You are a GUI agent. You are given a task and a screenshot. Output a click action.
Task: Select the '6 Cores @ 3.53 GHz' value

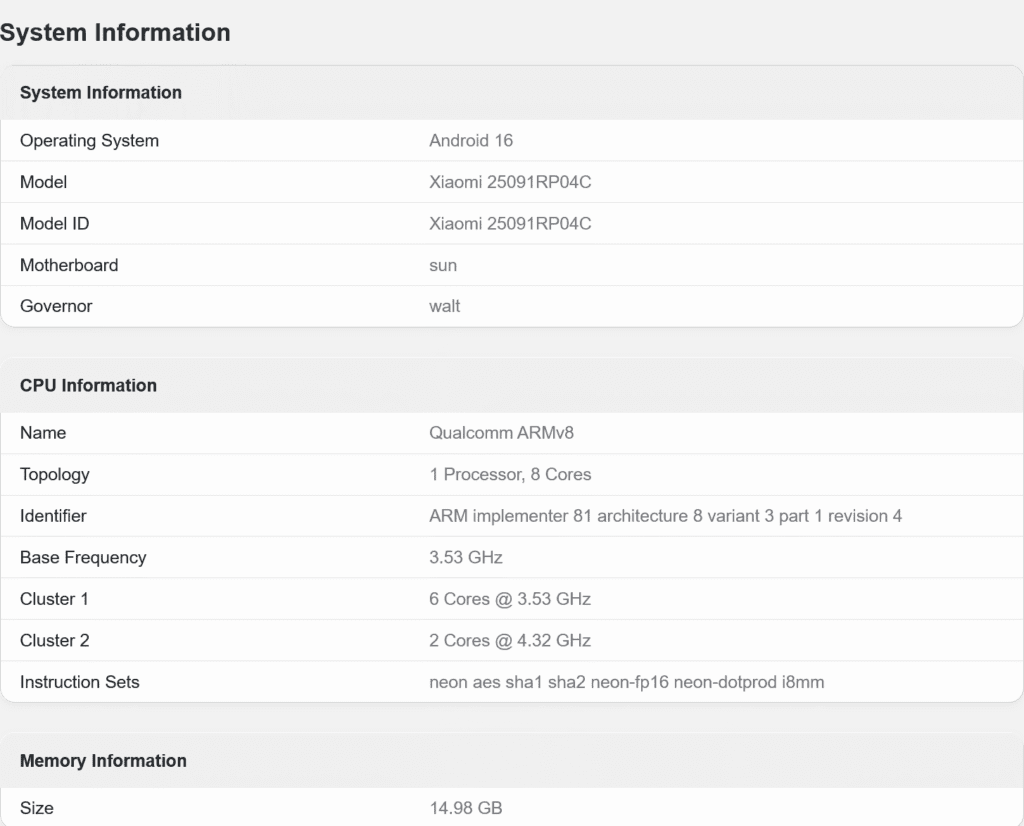click(x=510, y=599)
